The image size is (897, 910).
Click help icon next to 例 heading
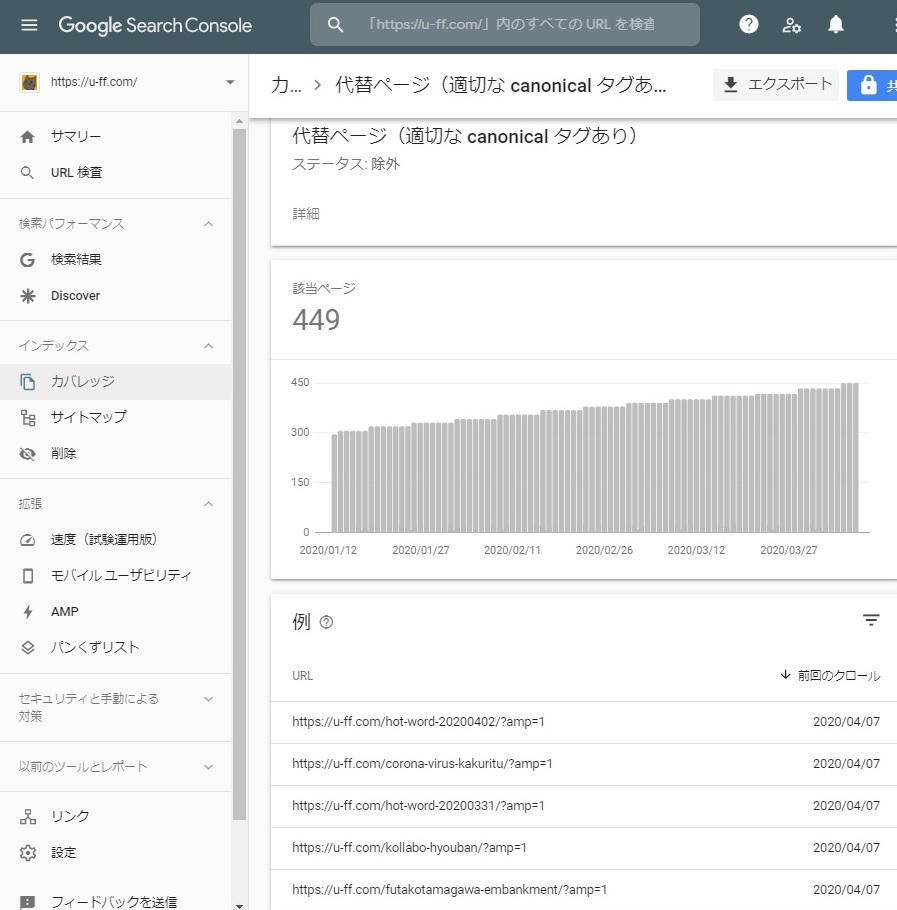pos(326,622)
